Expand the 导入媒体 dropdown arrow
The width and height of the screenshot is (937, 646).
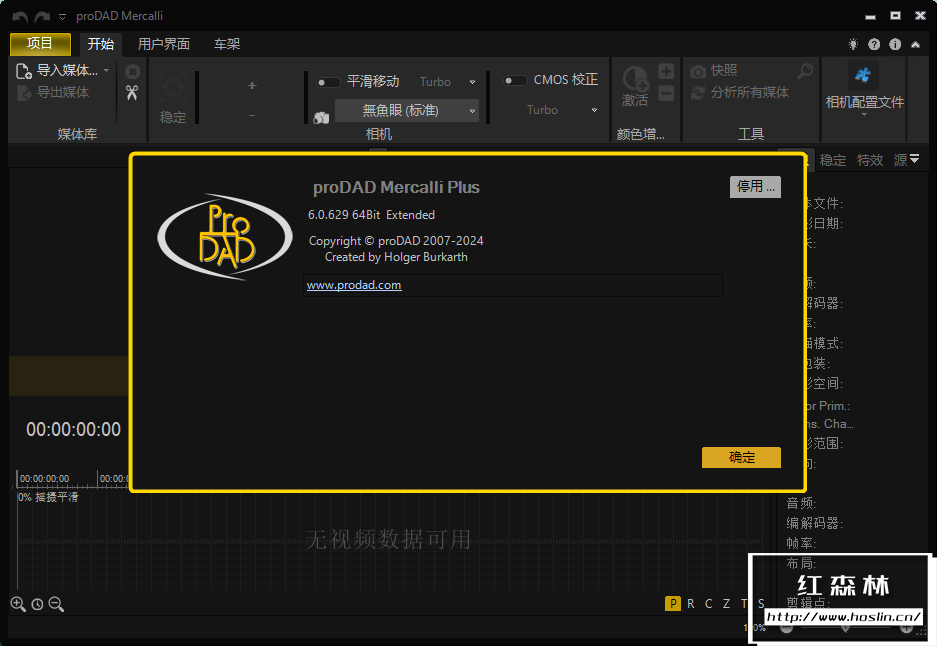(x=106, y=71)
